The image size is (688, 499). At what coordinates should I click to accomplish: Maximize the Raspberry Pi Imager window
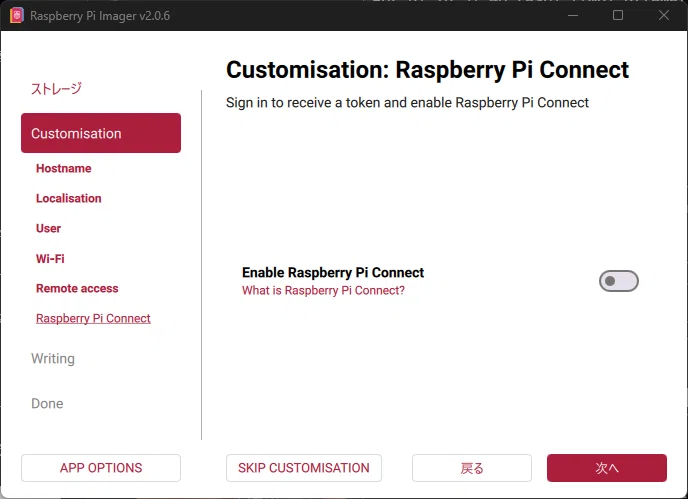[x=618, y=15]
